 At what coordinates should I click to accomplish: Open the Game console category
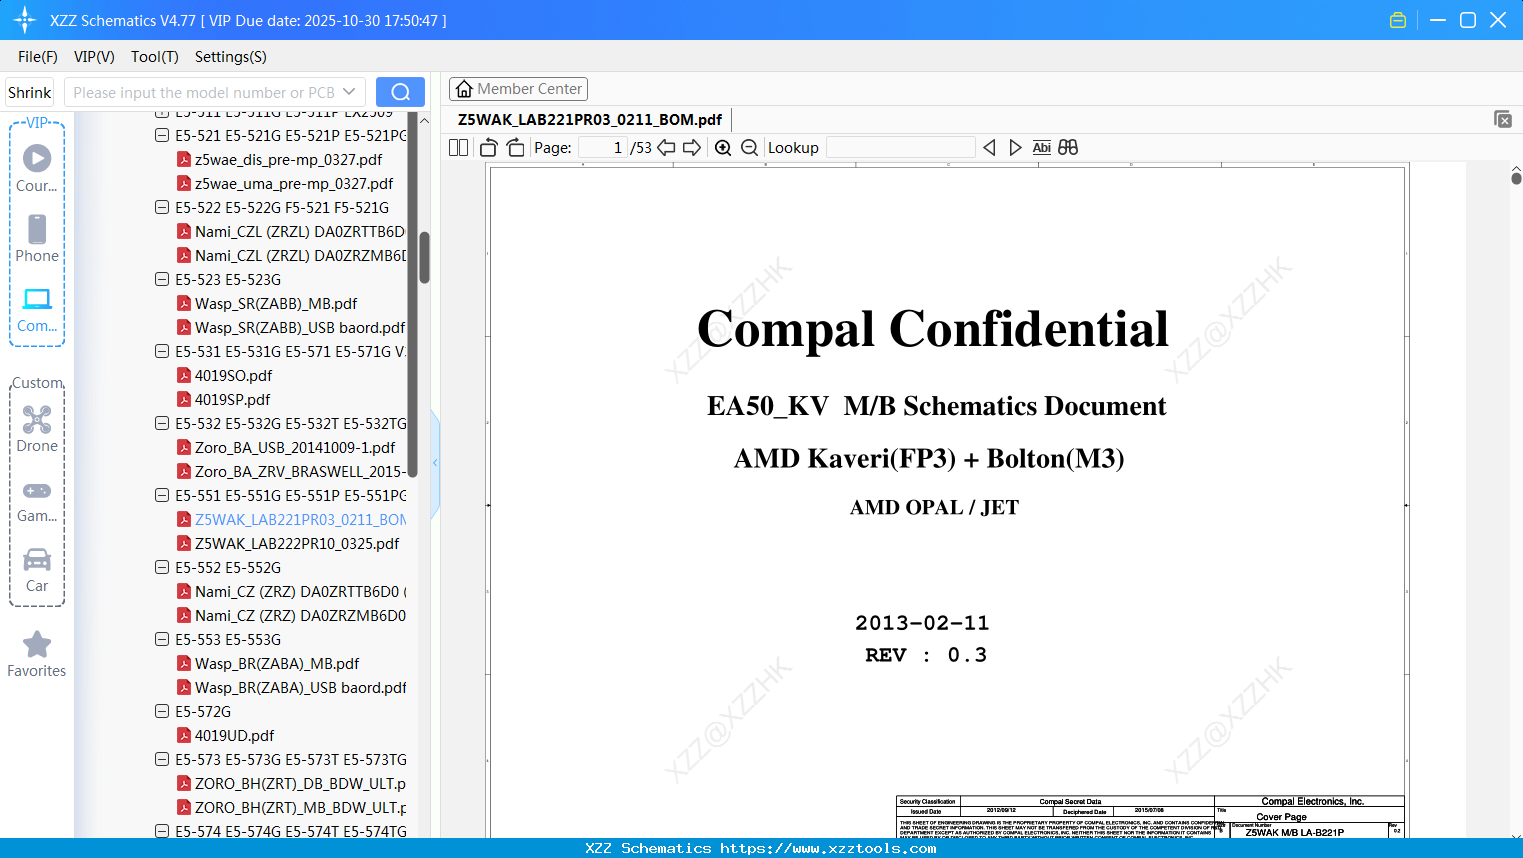click(37, 501)
